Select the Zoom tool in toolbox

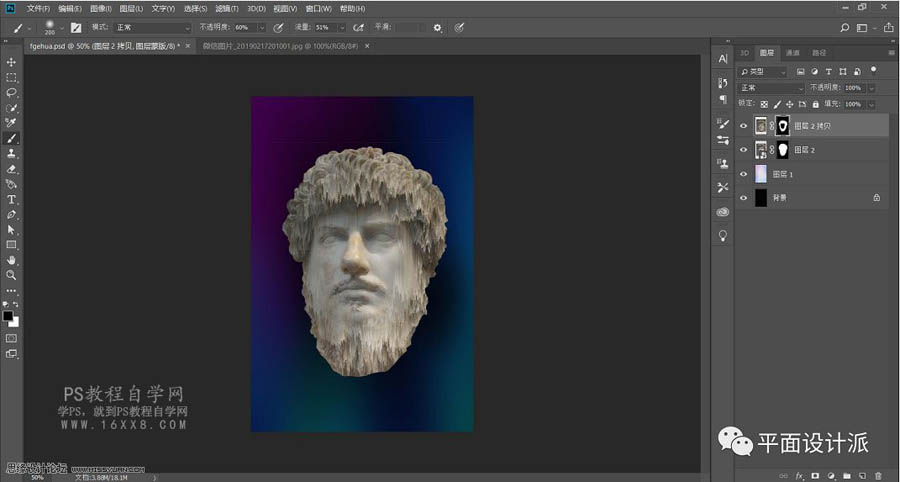(12, 275)
